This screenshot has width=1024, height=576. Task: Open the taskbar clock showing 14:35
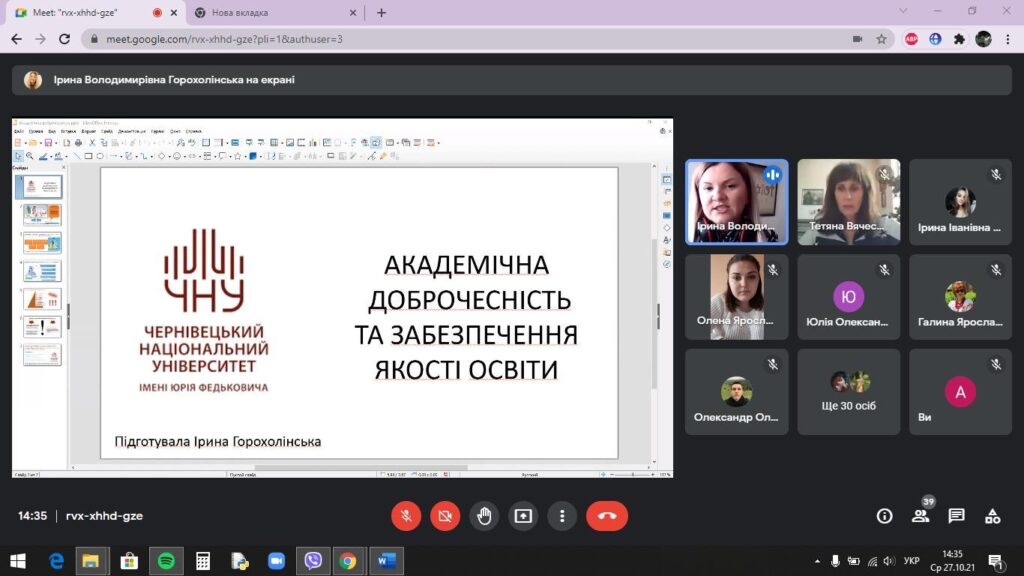(952, 561)
